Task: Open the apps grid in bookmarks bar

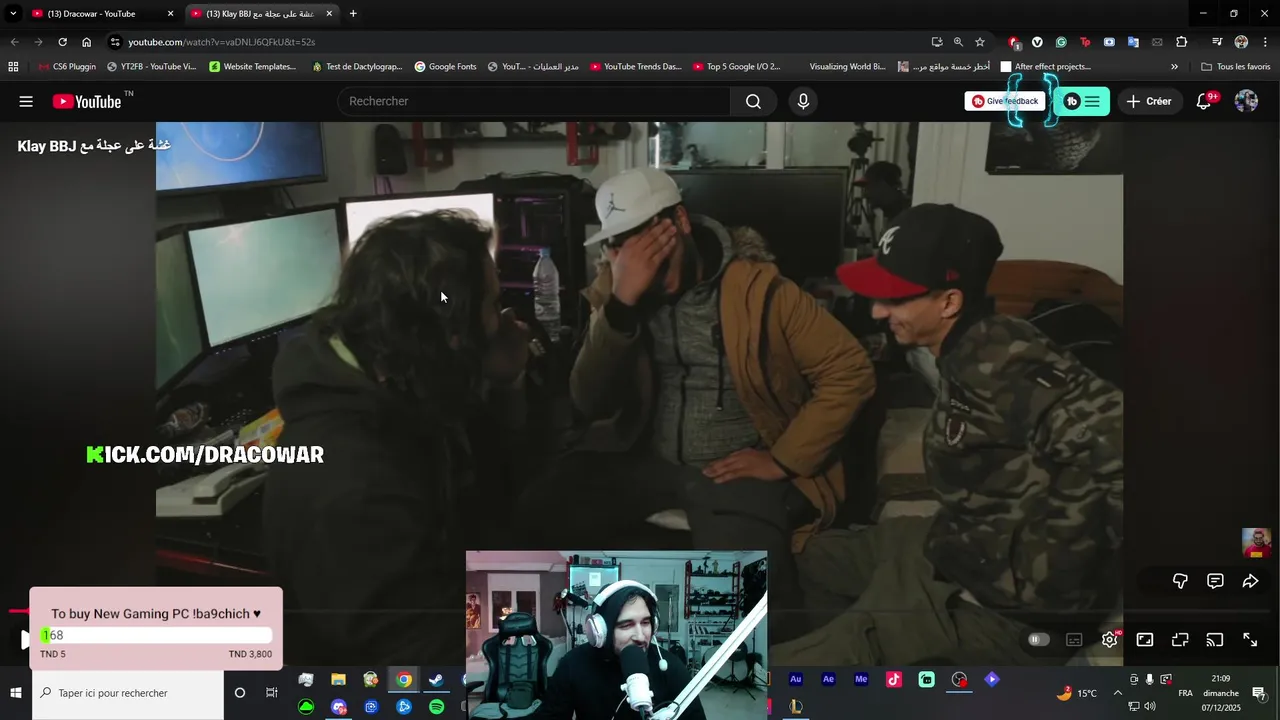Action: (13, 67)
